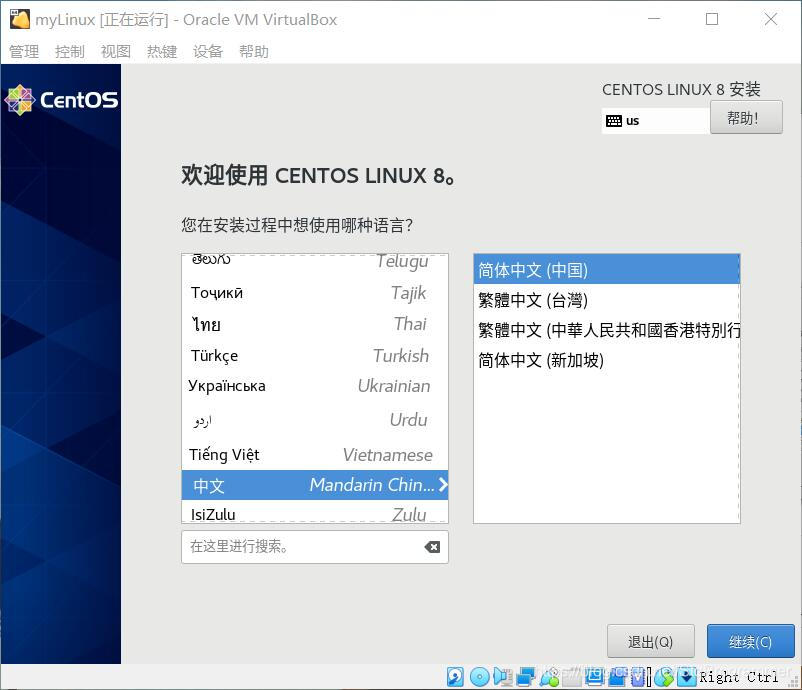Click the chevron on the 中文 row
Image resolution: width=802 pixels, height=690 pixels.
tap(443, 484)
